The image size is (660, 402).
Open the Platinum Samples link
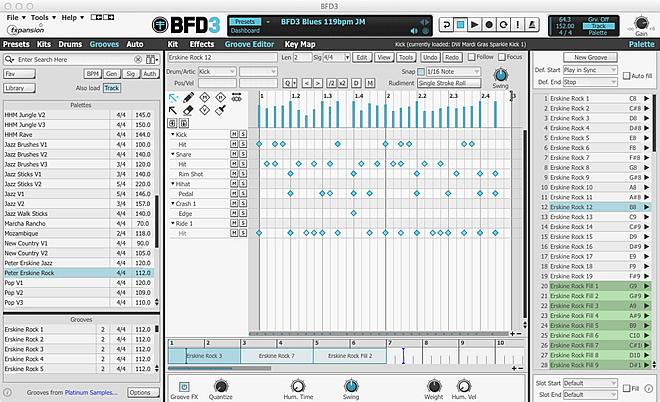tap(90, 392)
